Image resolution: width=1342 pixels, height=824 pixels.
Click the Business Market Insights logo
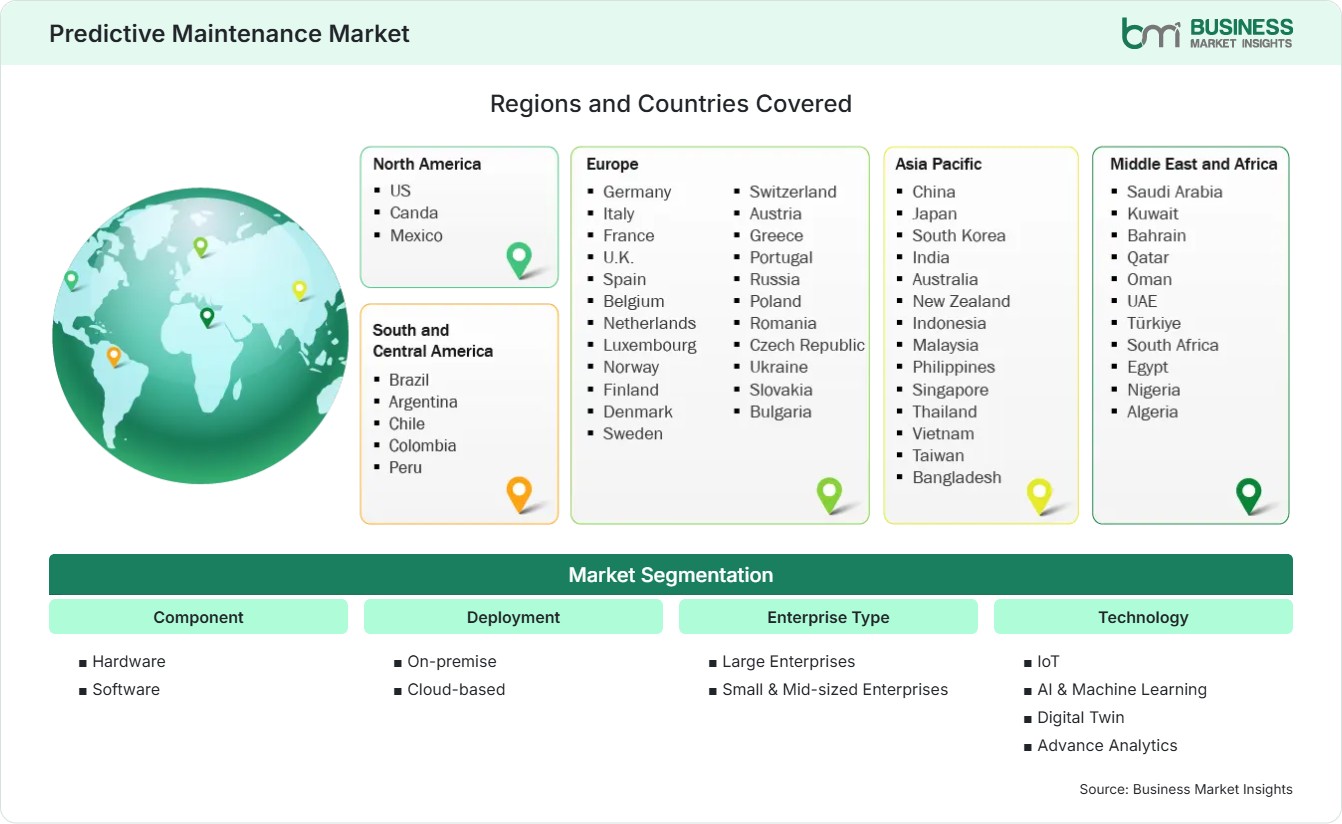pos(1207,33)
